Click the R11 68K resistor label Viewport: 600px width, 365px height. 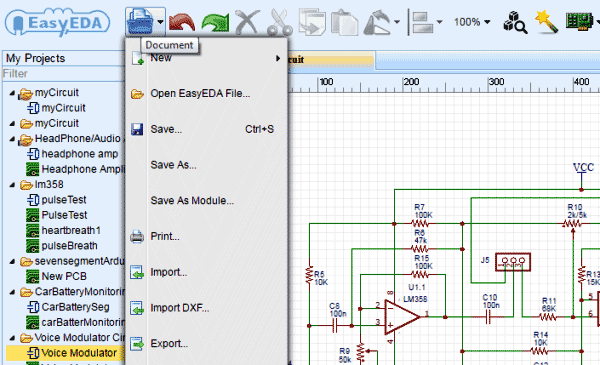[x=549, y=305]
